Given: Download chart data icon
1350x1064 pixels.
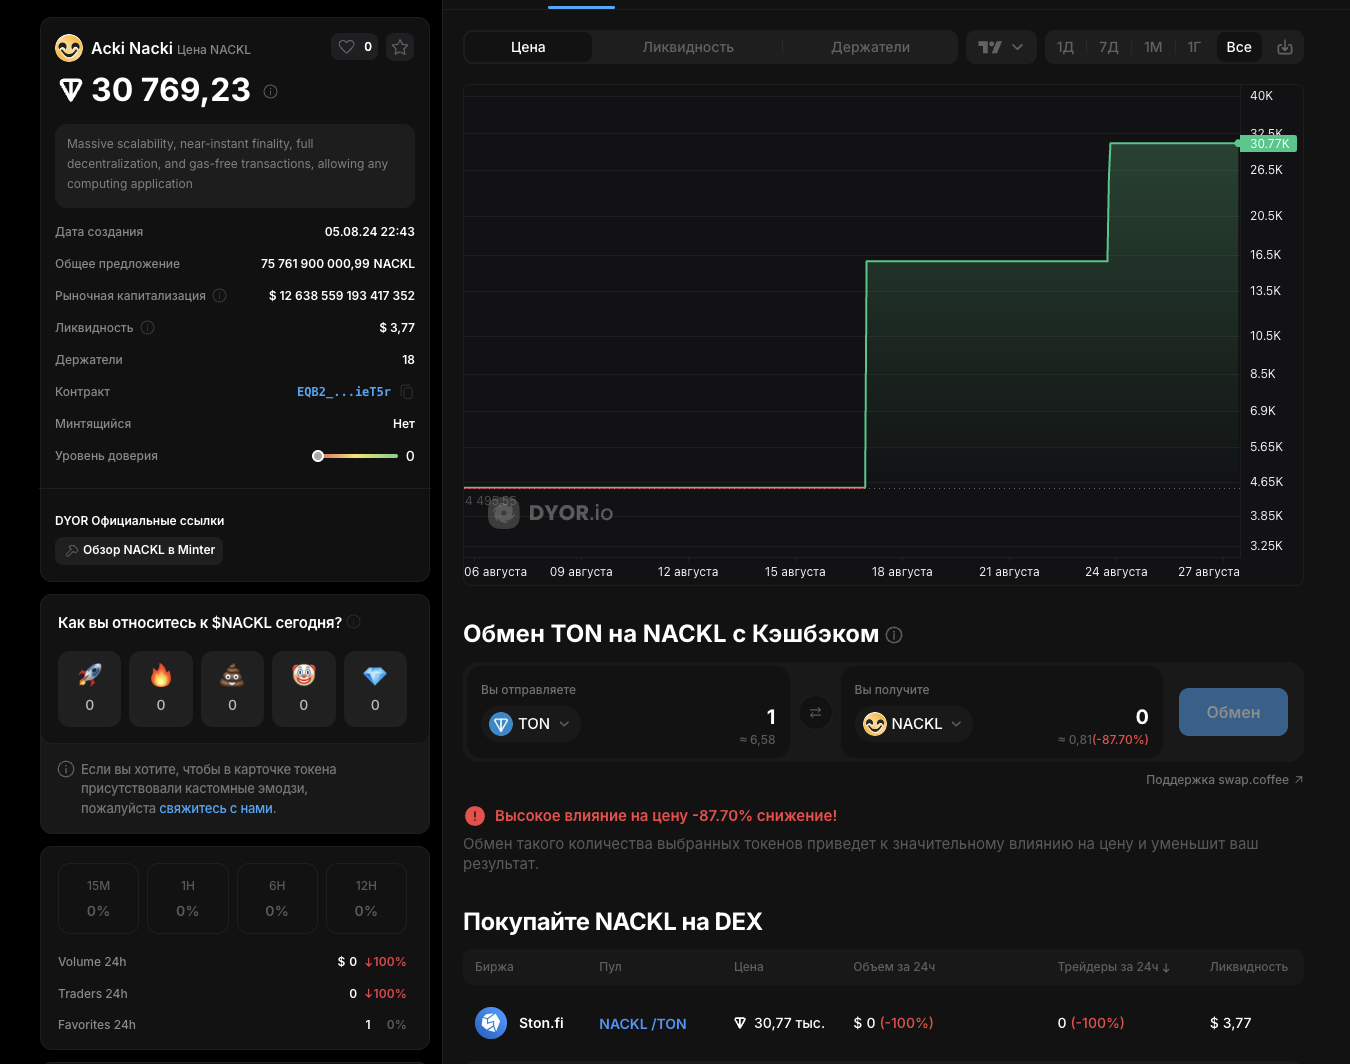Looking at the screenshot, I should 1285,47.
